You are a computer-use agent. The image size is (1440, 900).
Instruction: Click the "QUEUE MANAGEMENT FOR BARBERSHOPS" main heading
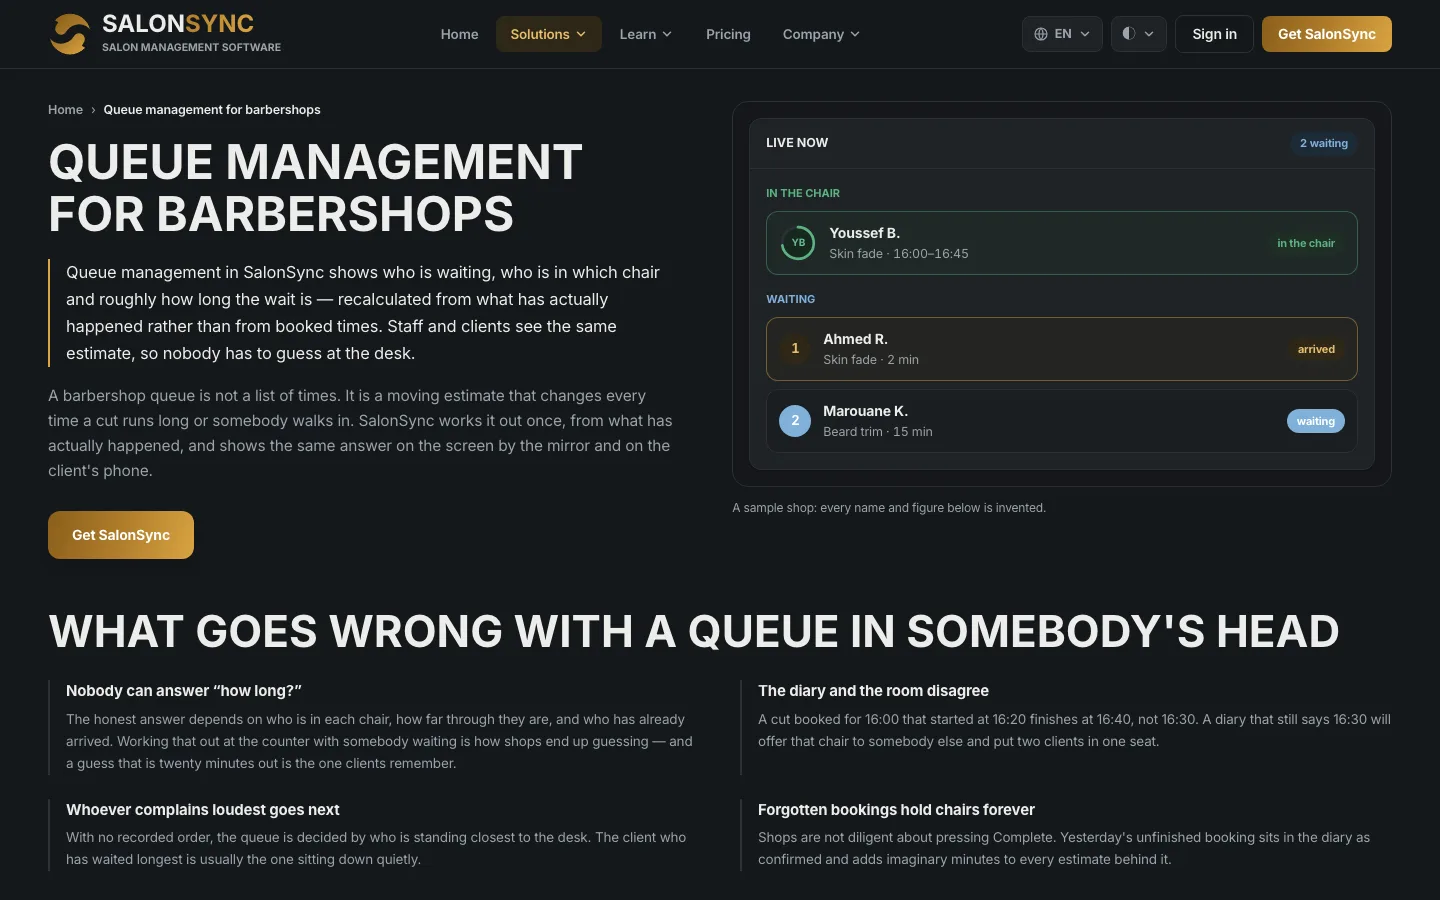click(316, 188)
